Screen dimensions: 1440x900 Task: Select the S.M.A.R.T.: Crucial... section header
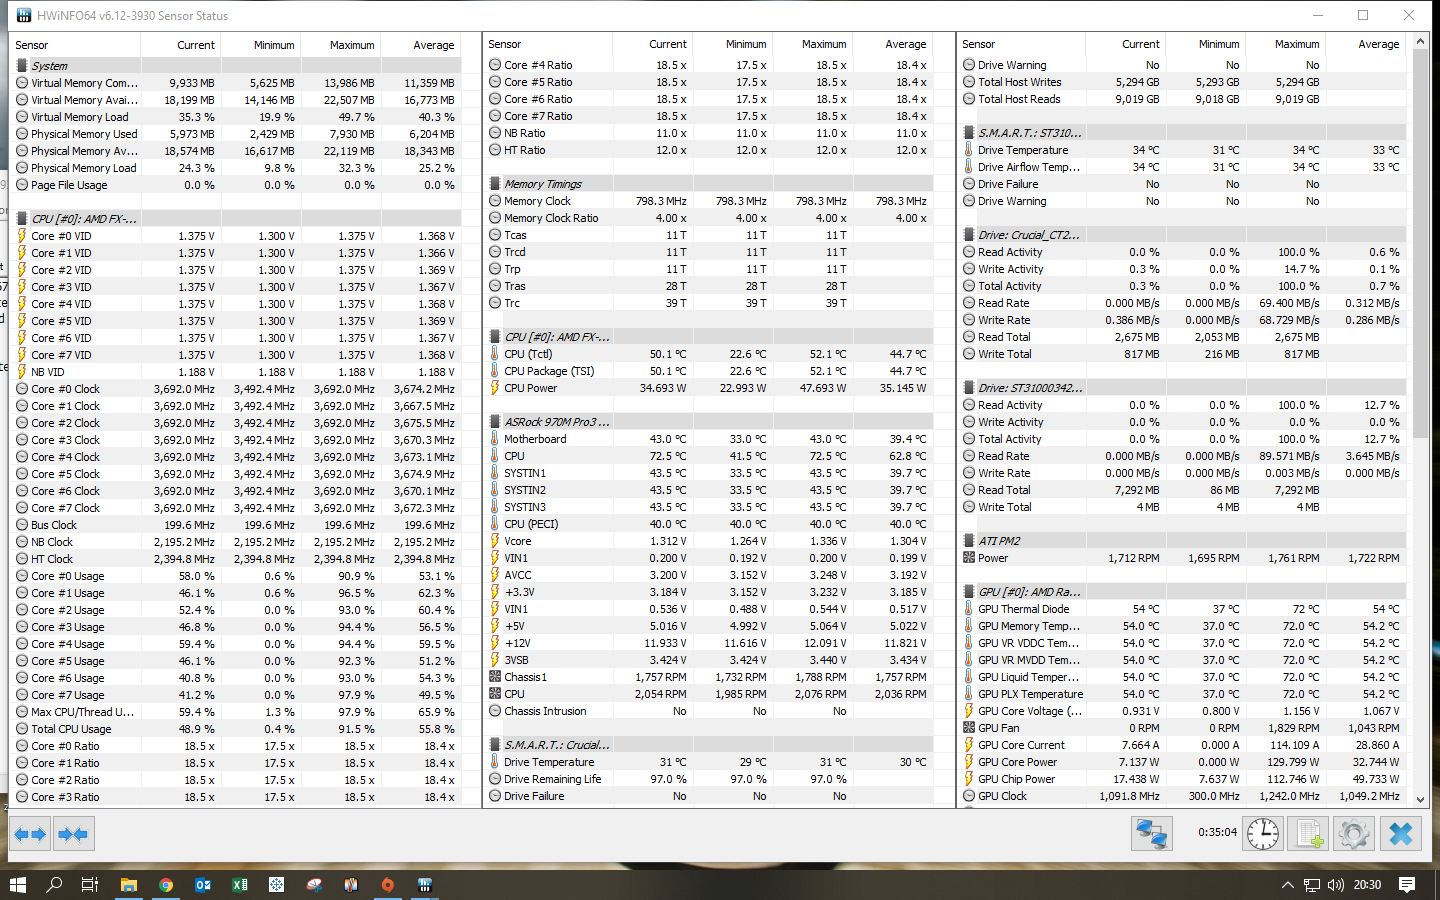coord(710,745)
